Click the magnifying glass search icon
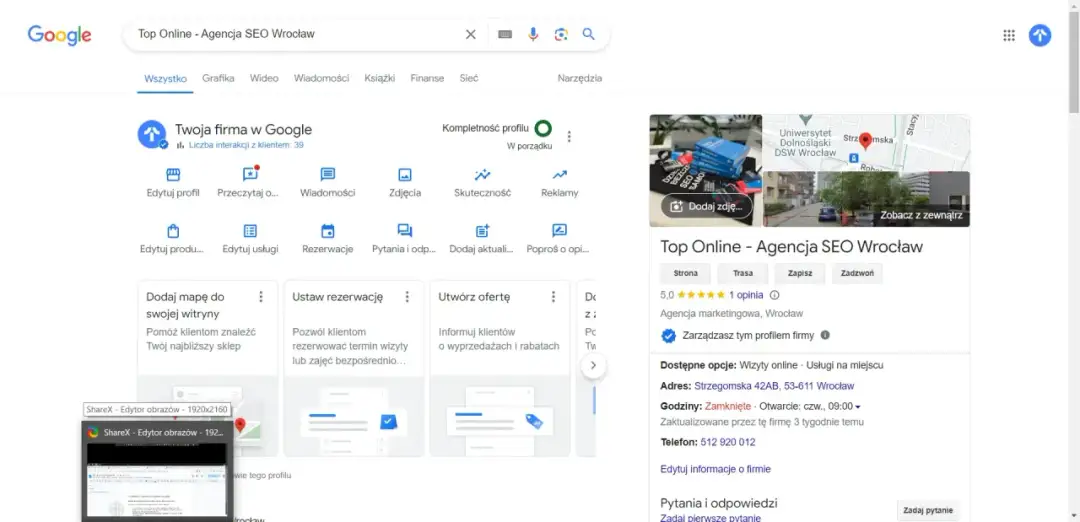Screen dimensions: 1080x522 pos(588,34)
